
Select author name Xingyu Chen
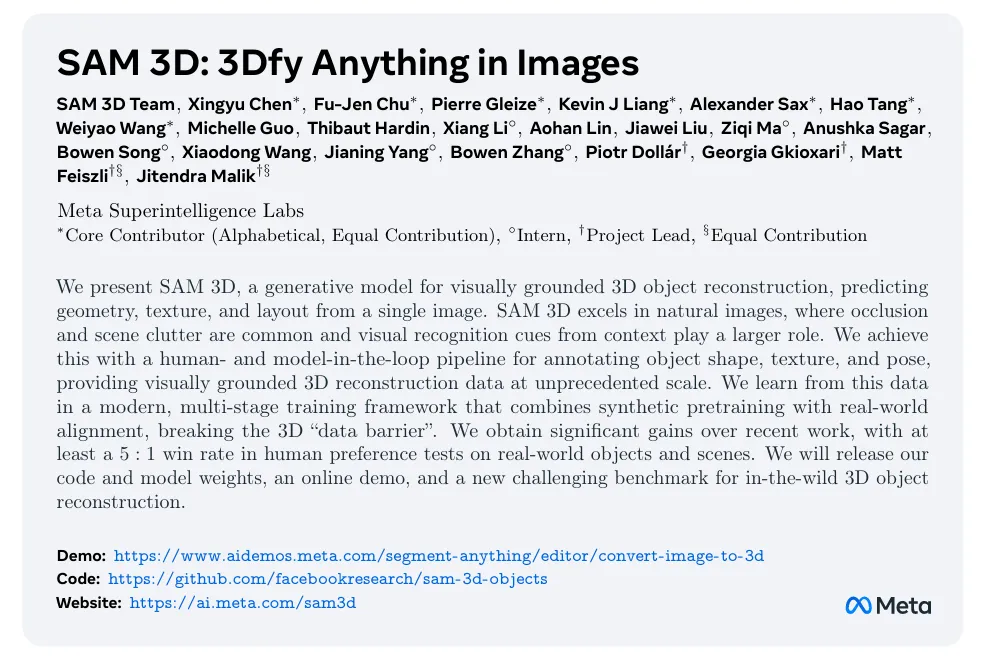240,104
